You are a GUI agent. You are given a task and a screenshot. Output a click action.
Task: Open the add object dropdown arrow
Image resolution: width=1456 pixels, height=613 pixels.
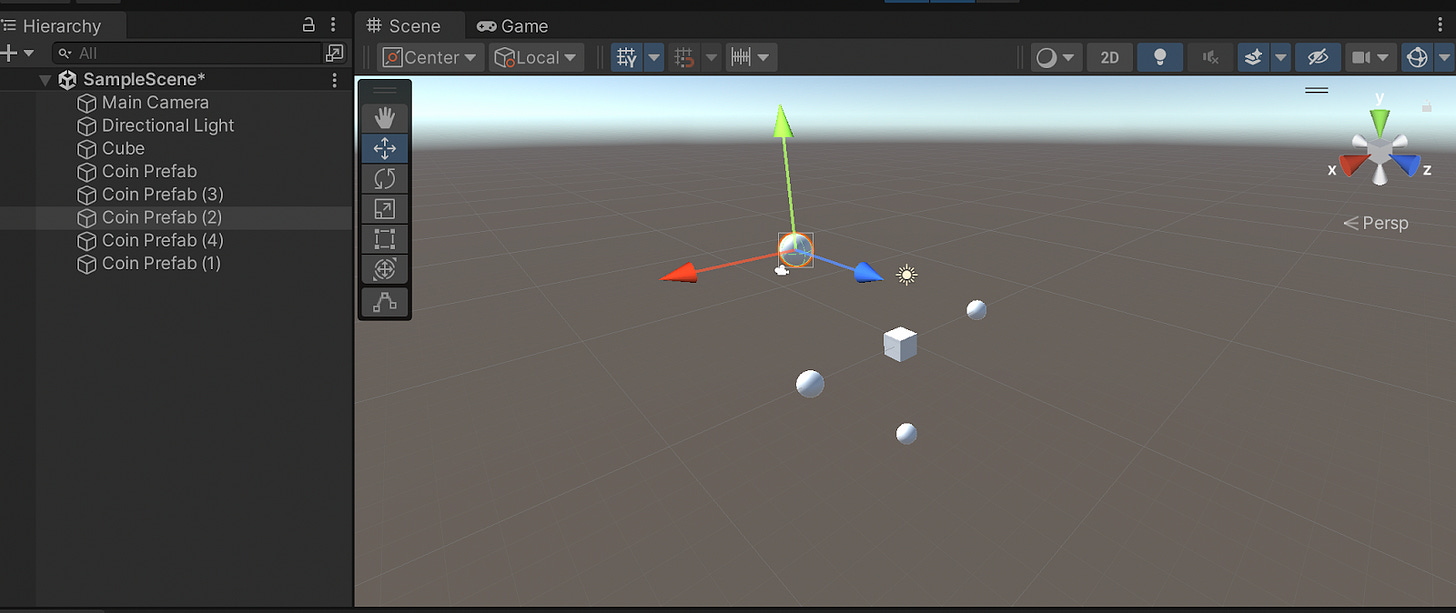click(28, 53)
